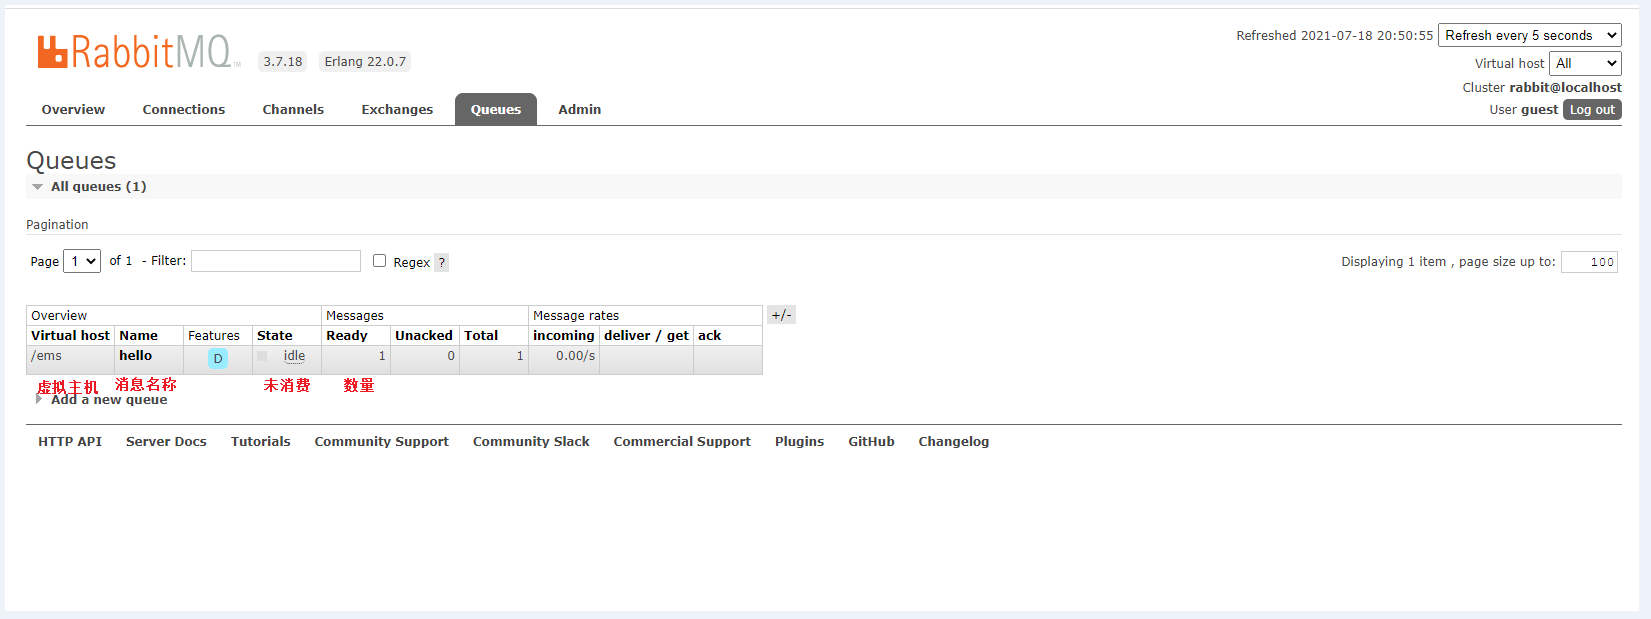
Task: Sort by the Virtual host column header
Action: (70, 336)
